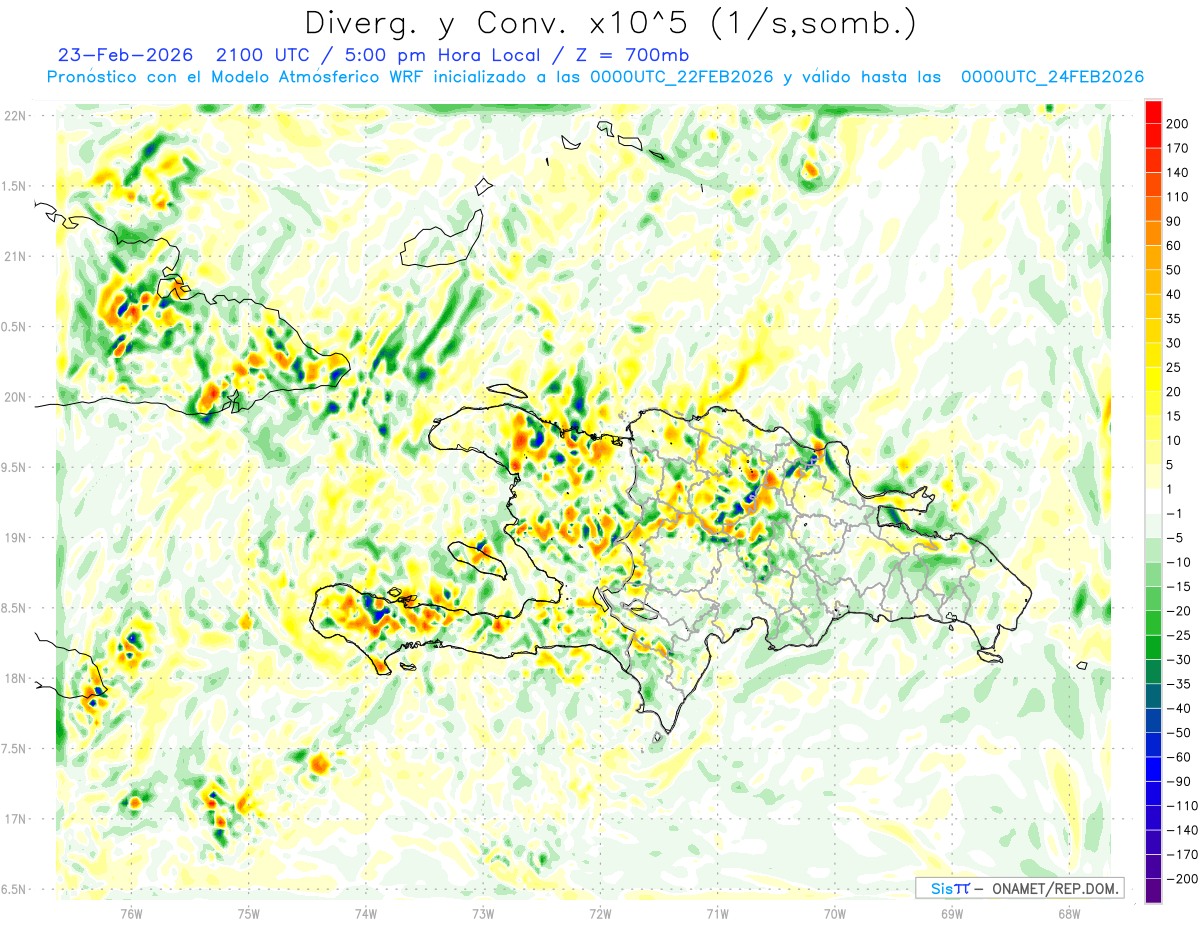The width and height of the screenshot is (1200, 927).
Task: Click the '-20' colorbar label
Action: pos(1178,611)
